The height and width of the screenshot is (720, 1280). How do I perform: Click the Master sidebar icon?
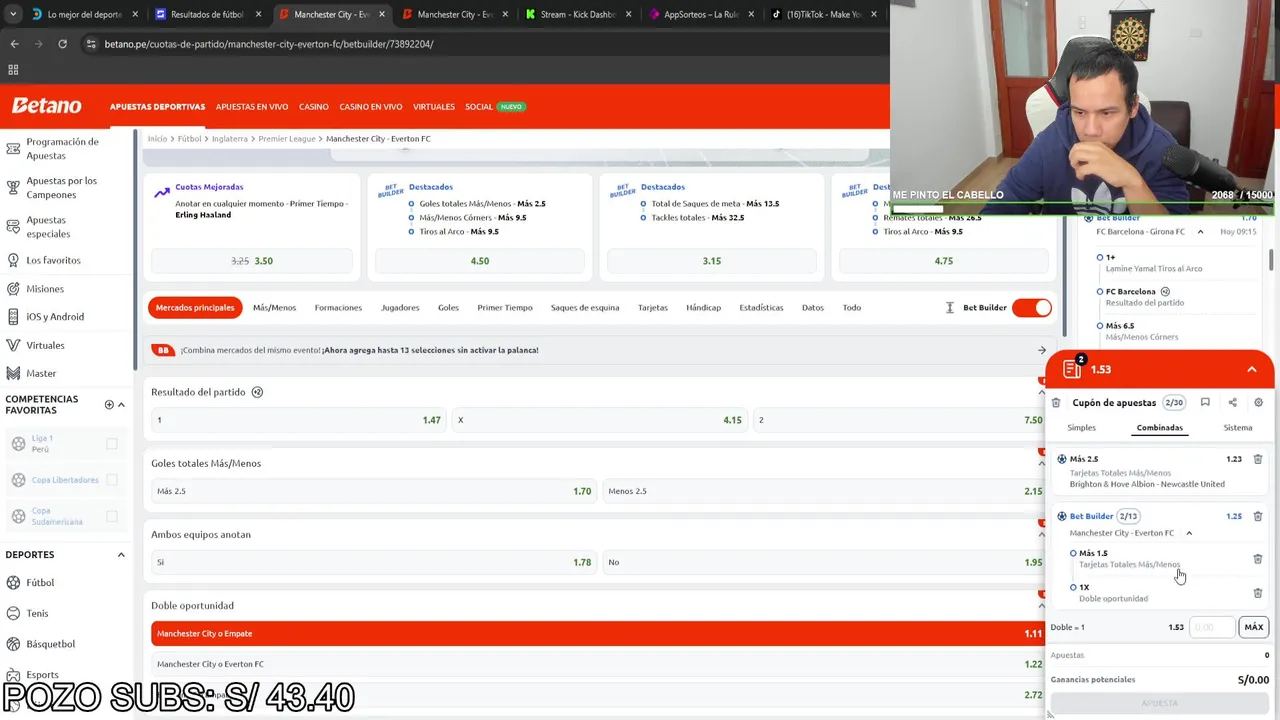click(x=13, y=373)
